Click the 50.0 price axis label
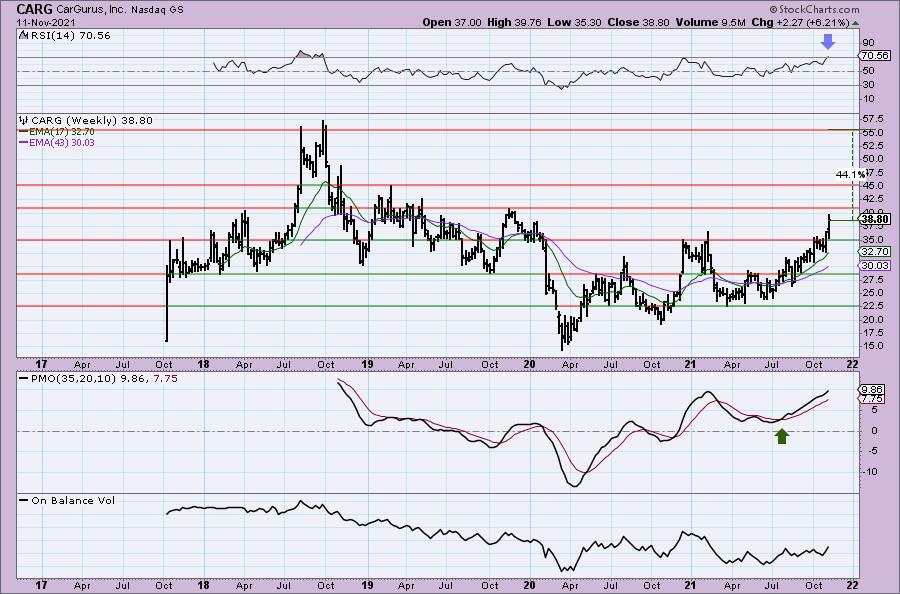900x594 pixels. 872,158
